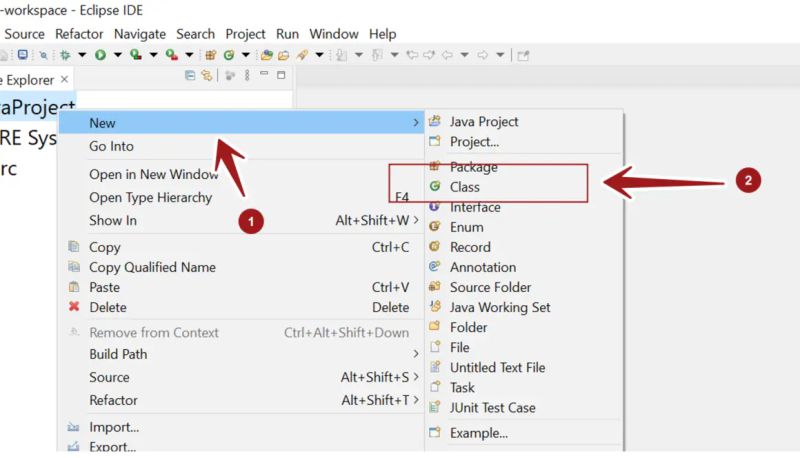Open the Navigate menu
The image size is (800, 458).
[x=140, y=34]
